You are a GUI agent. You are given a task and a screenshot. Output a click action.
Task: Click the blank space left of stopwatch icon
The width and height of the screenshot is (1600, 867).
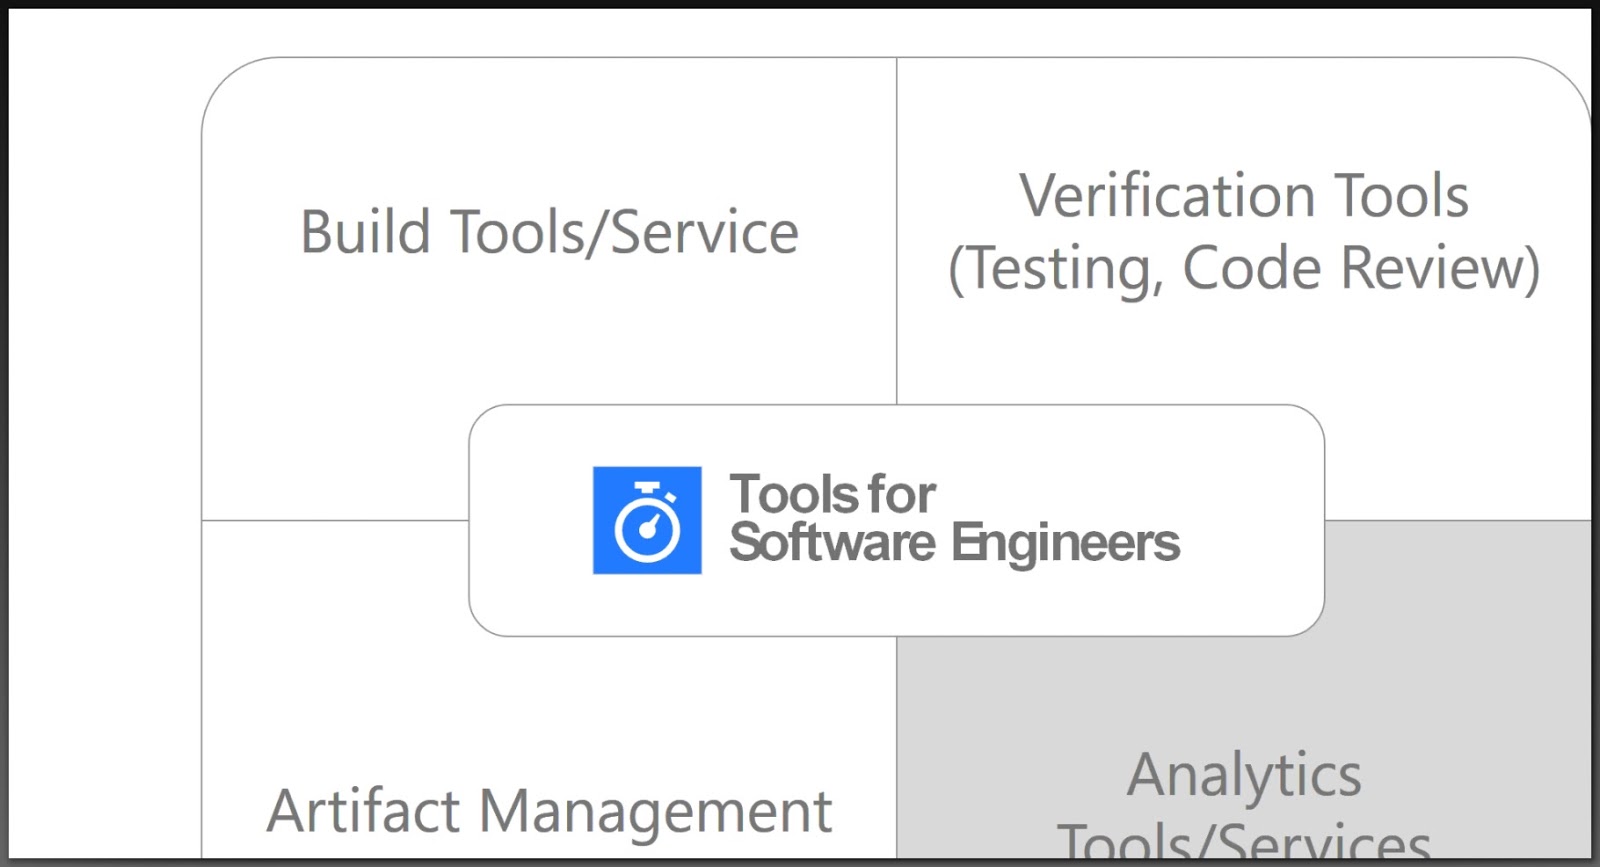pyautogui.click(x=532, y=520)
